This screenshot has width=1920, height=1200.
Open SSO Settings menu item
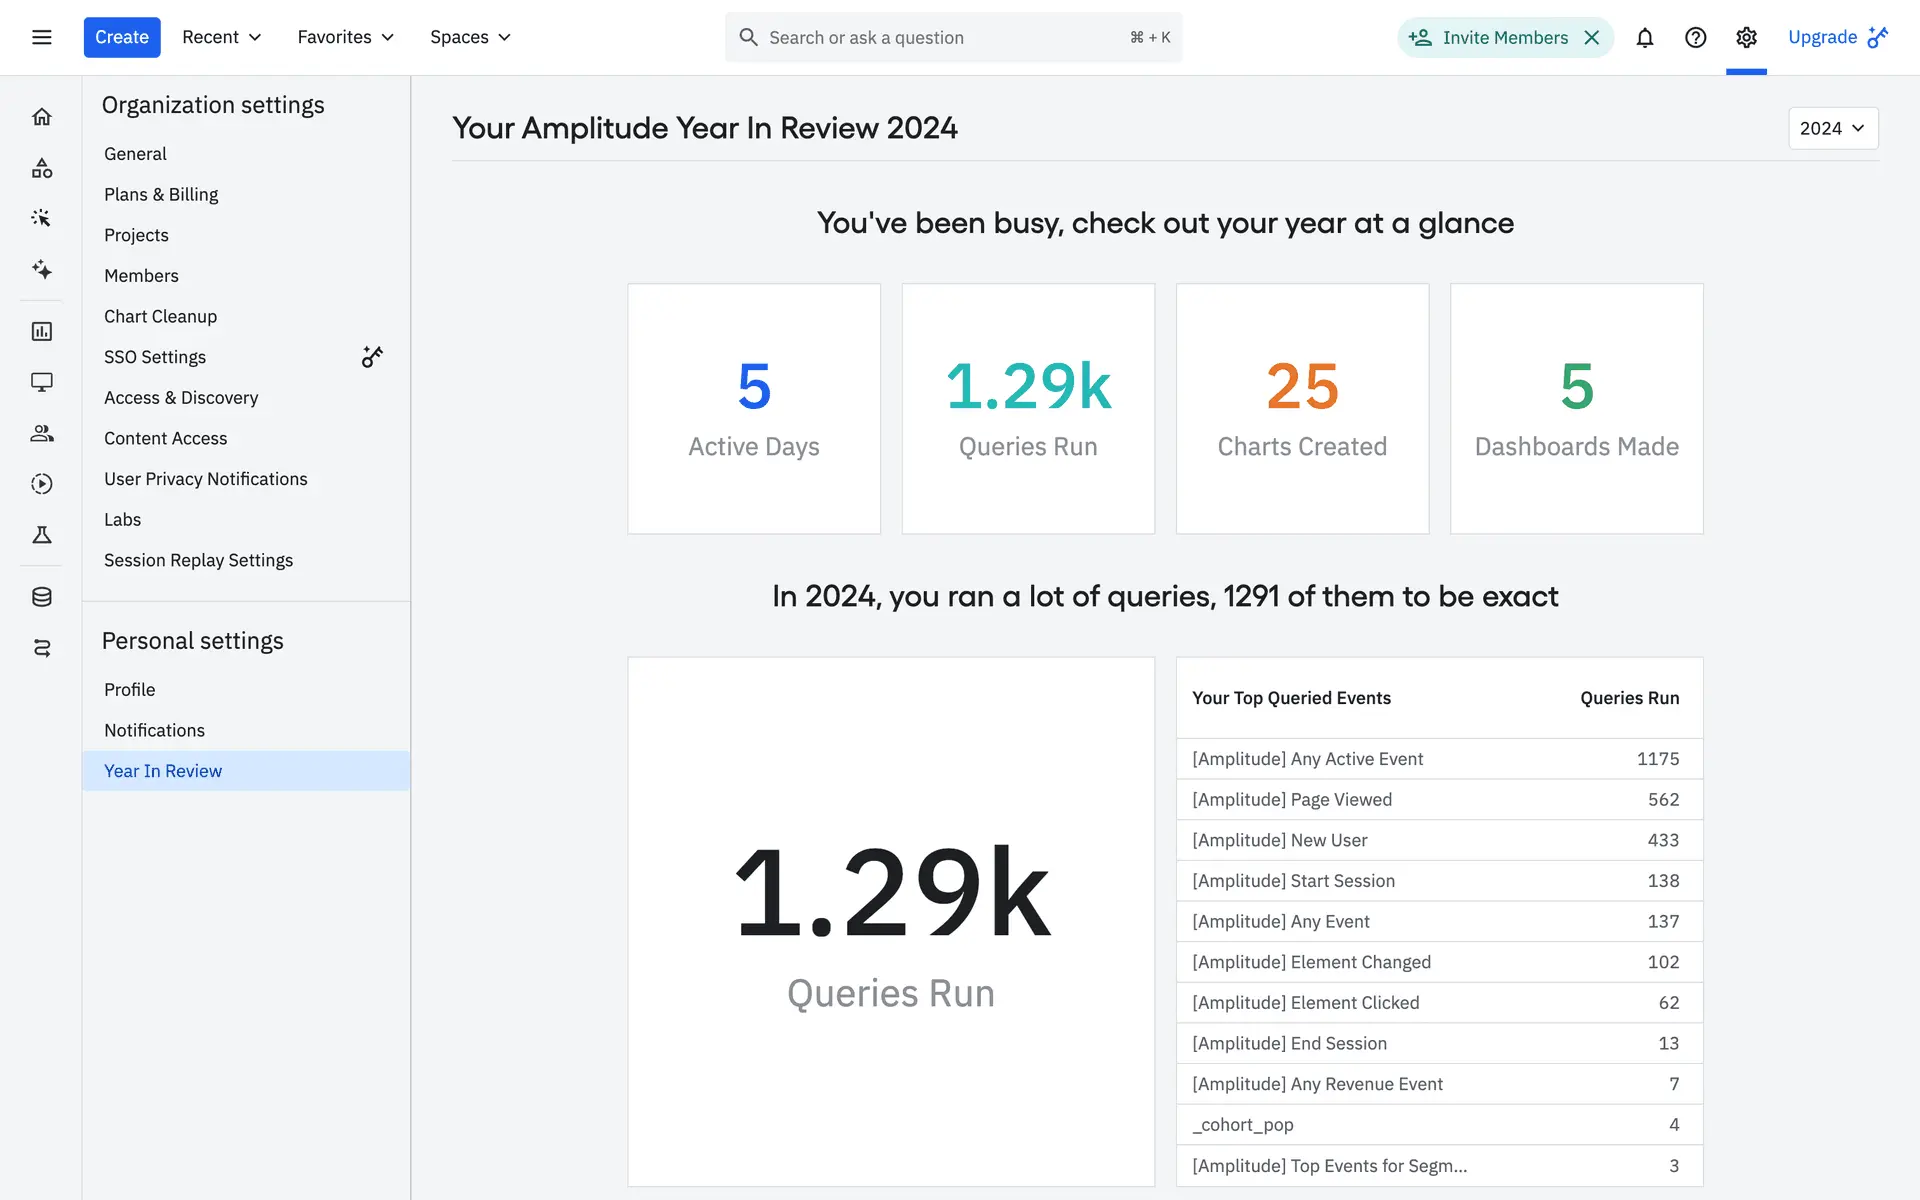155,357
